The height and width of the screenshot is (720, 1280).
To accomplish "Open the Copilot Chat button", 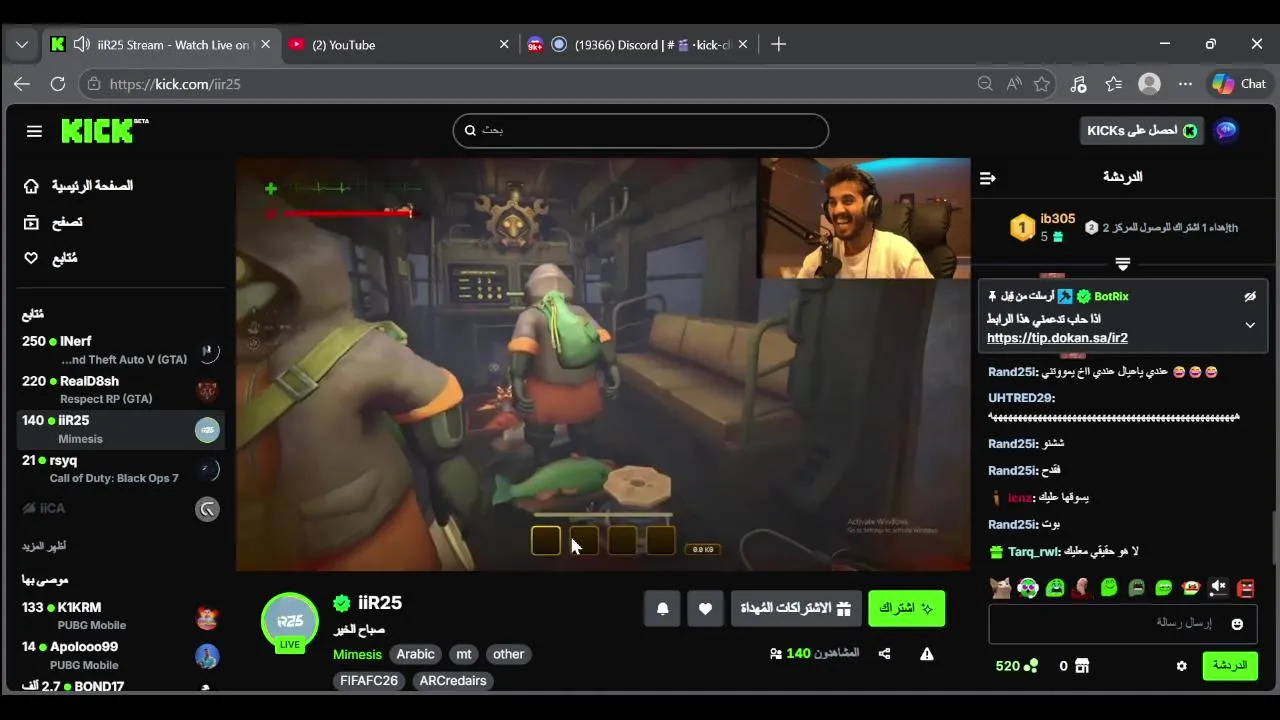I will click(x=1239, y=84).
